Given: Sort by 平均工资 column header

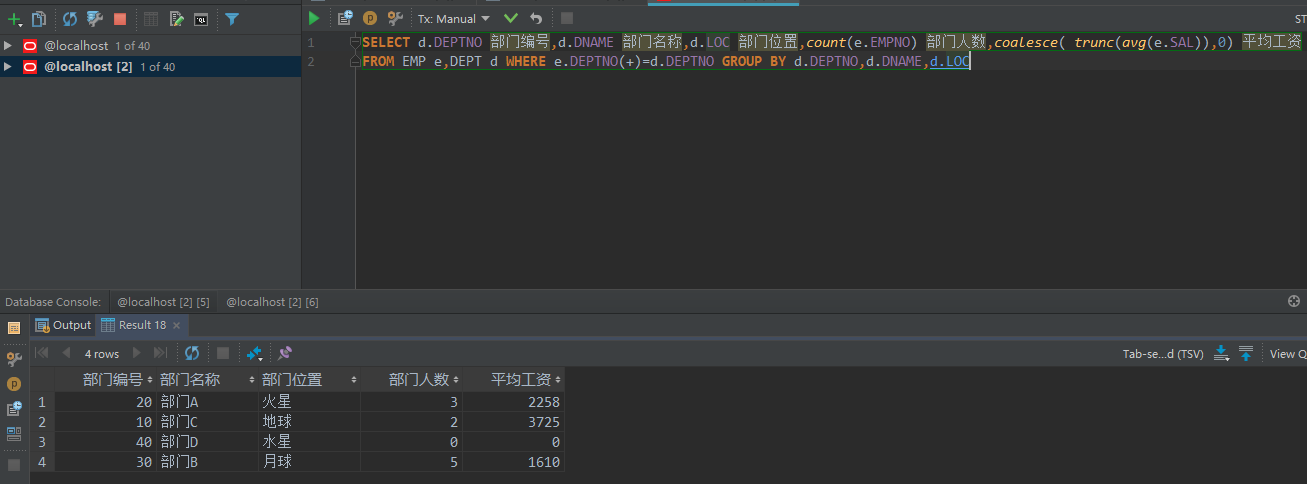Looking at the screenshot, I should tap(514, 380).
